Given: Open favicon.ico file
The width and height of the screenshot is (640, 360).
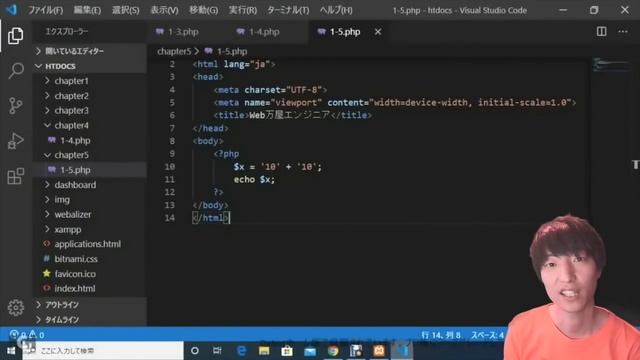Looking at the screenshot, I should coord(90,273).
